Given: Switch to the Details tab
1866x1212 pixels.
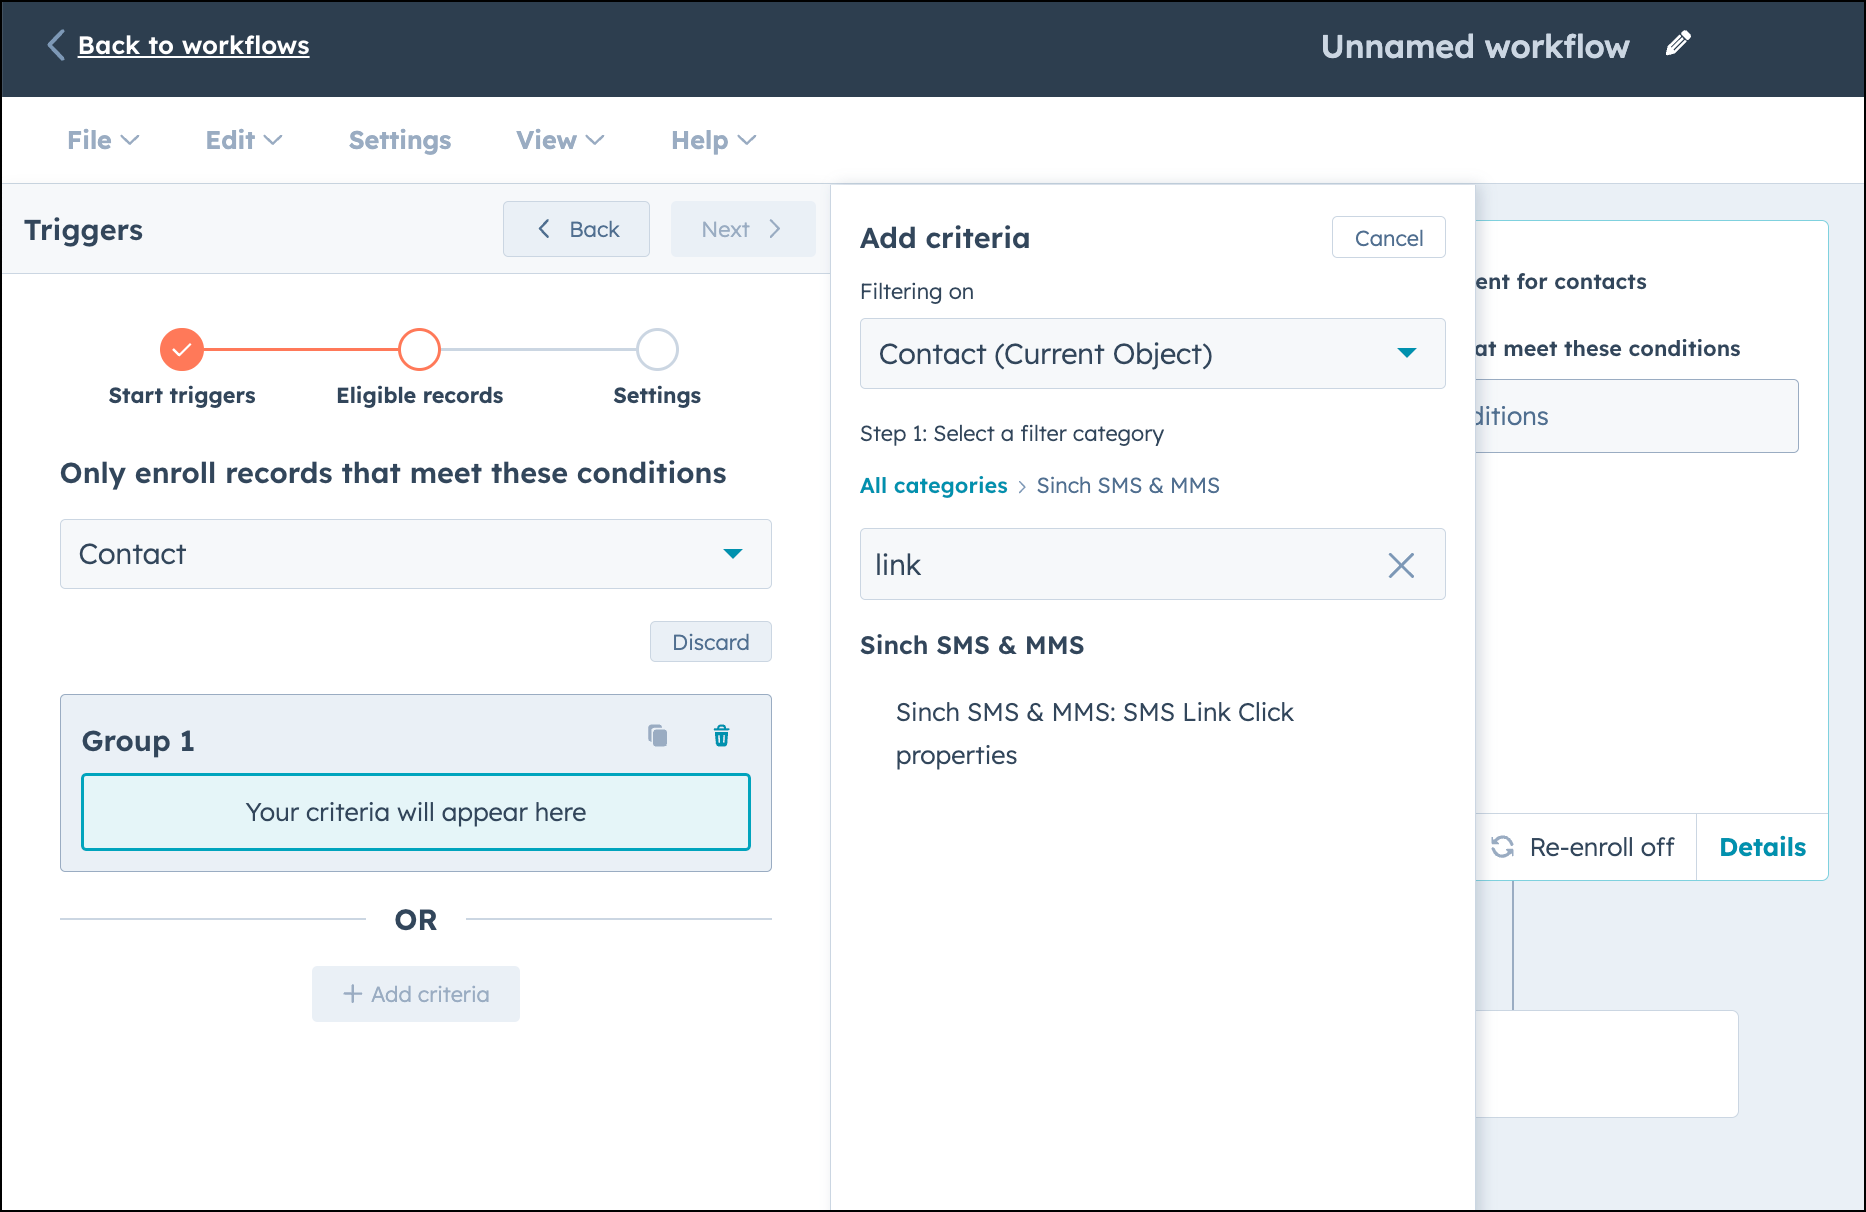Looking at the screenshot, I should point(1762,847).
